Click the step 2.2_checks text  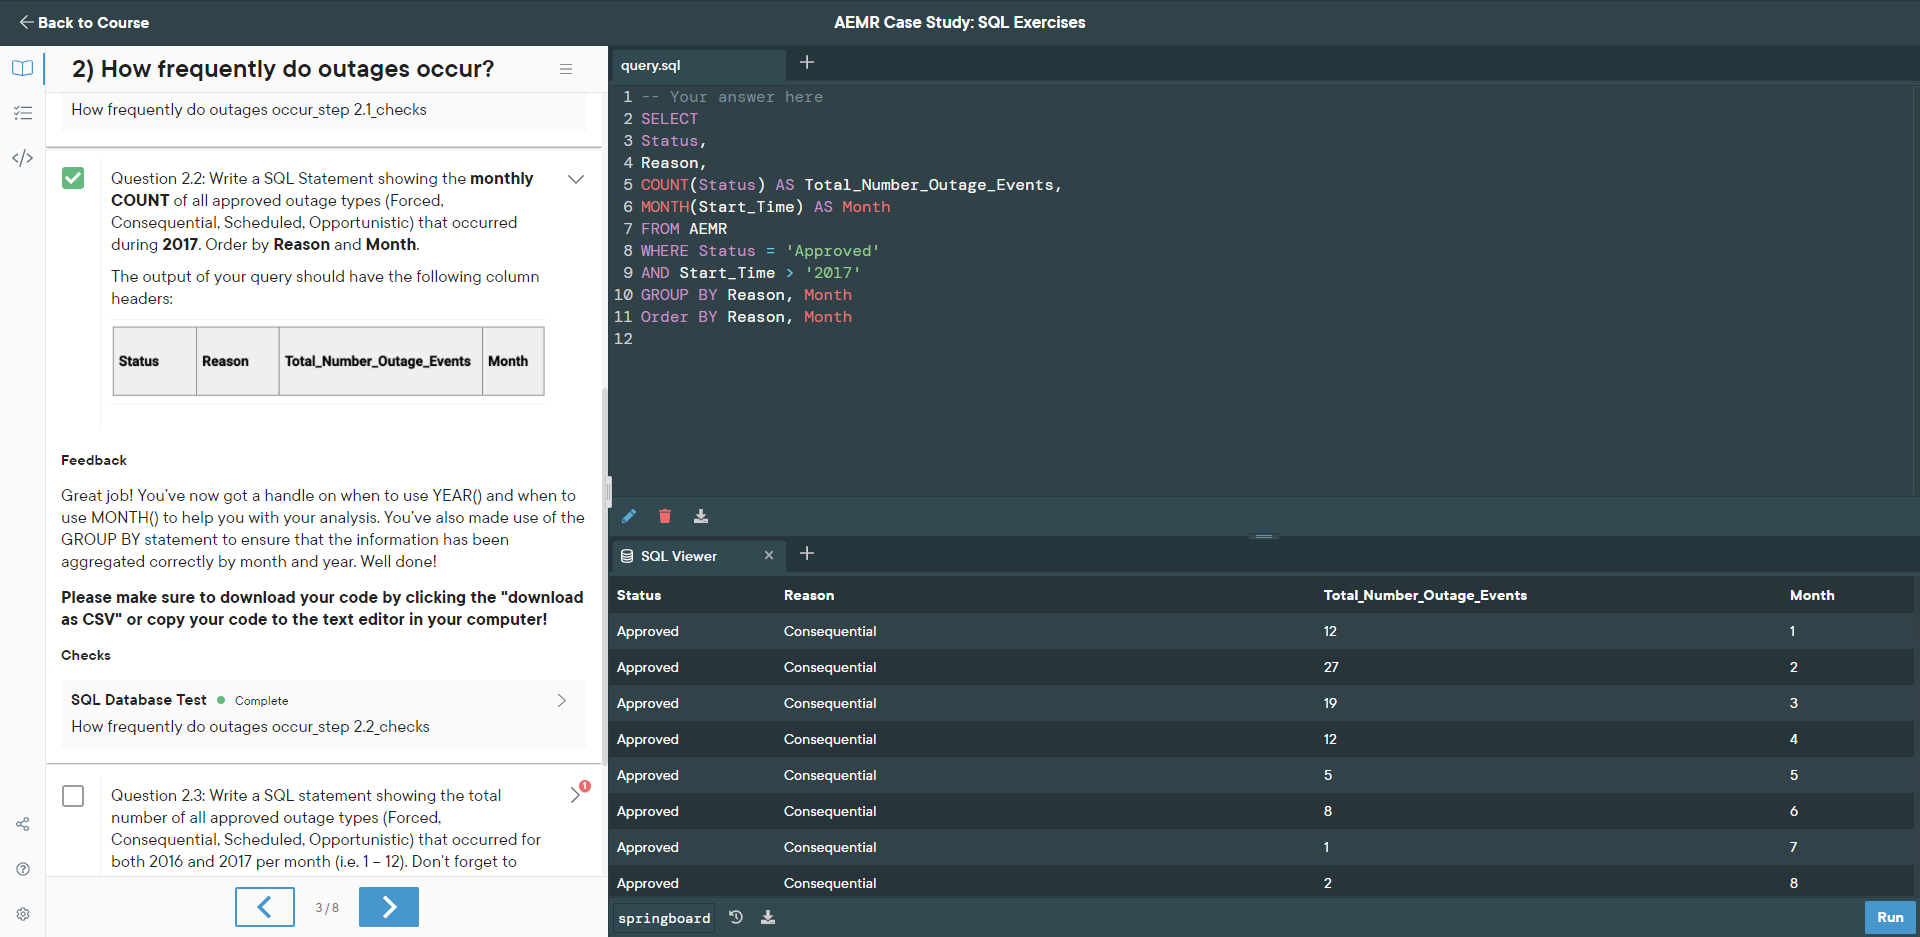[250, 727]
